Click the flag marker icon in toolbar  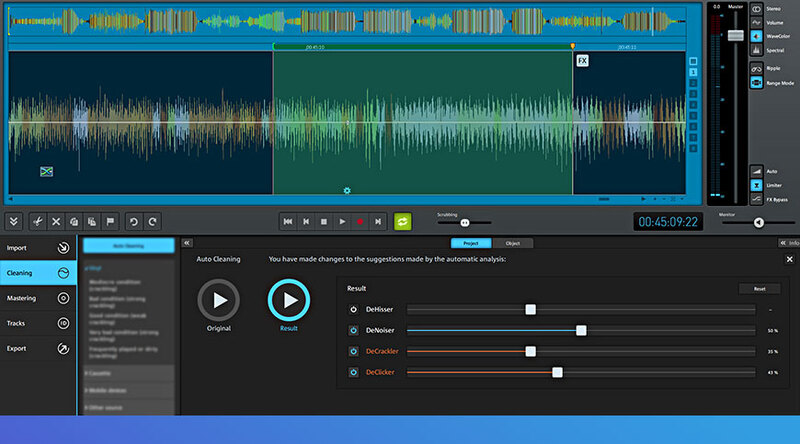[110, 221]
